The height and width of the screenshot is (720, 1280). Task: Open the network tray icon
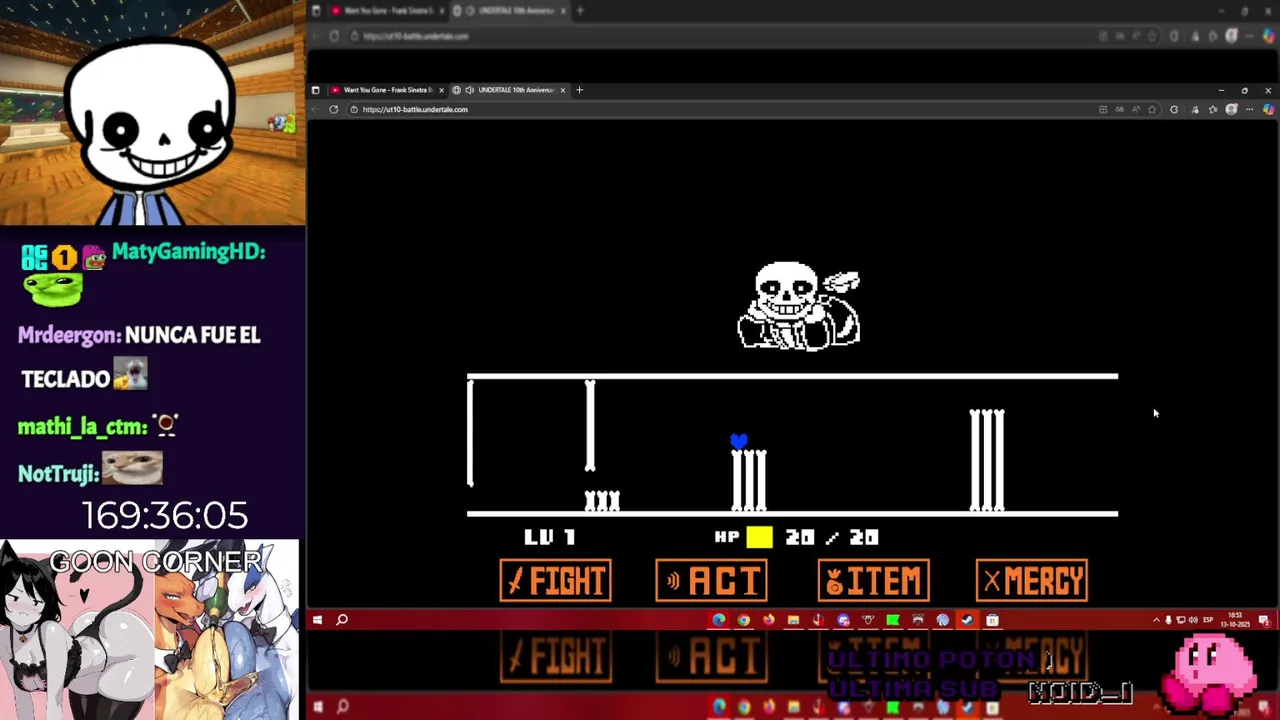[1181, 620]
